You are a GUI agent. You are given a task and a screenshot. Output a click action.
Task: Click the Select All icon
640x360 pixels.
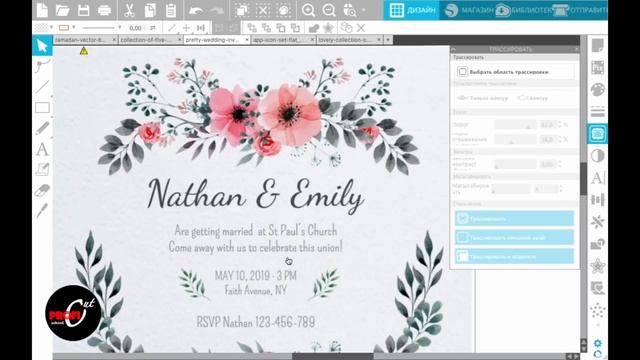(242, 10)
